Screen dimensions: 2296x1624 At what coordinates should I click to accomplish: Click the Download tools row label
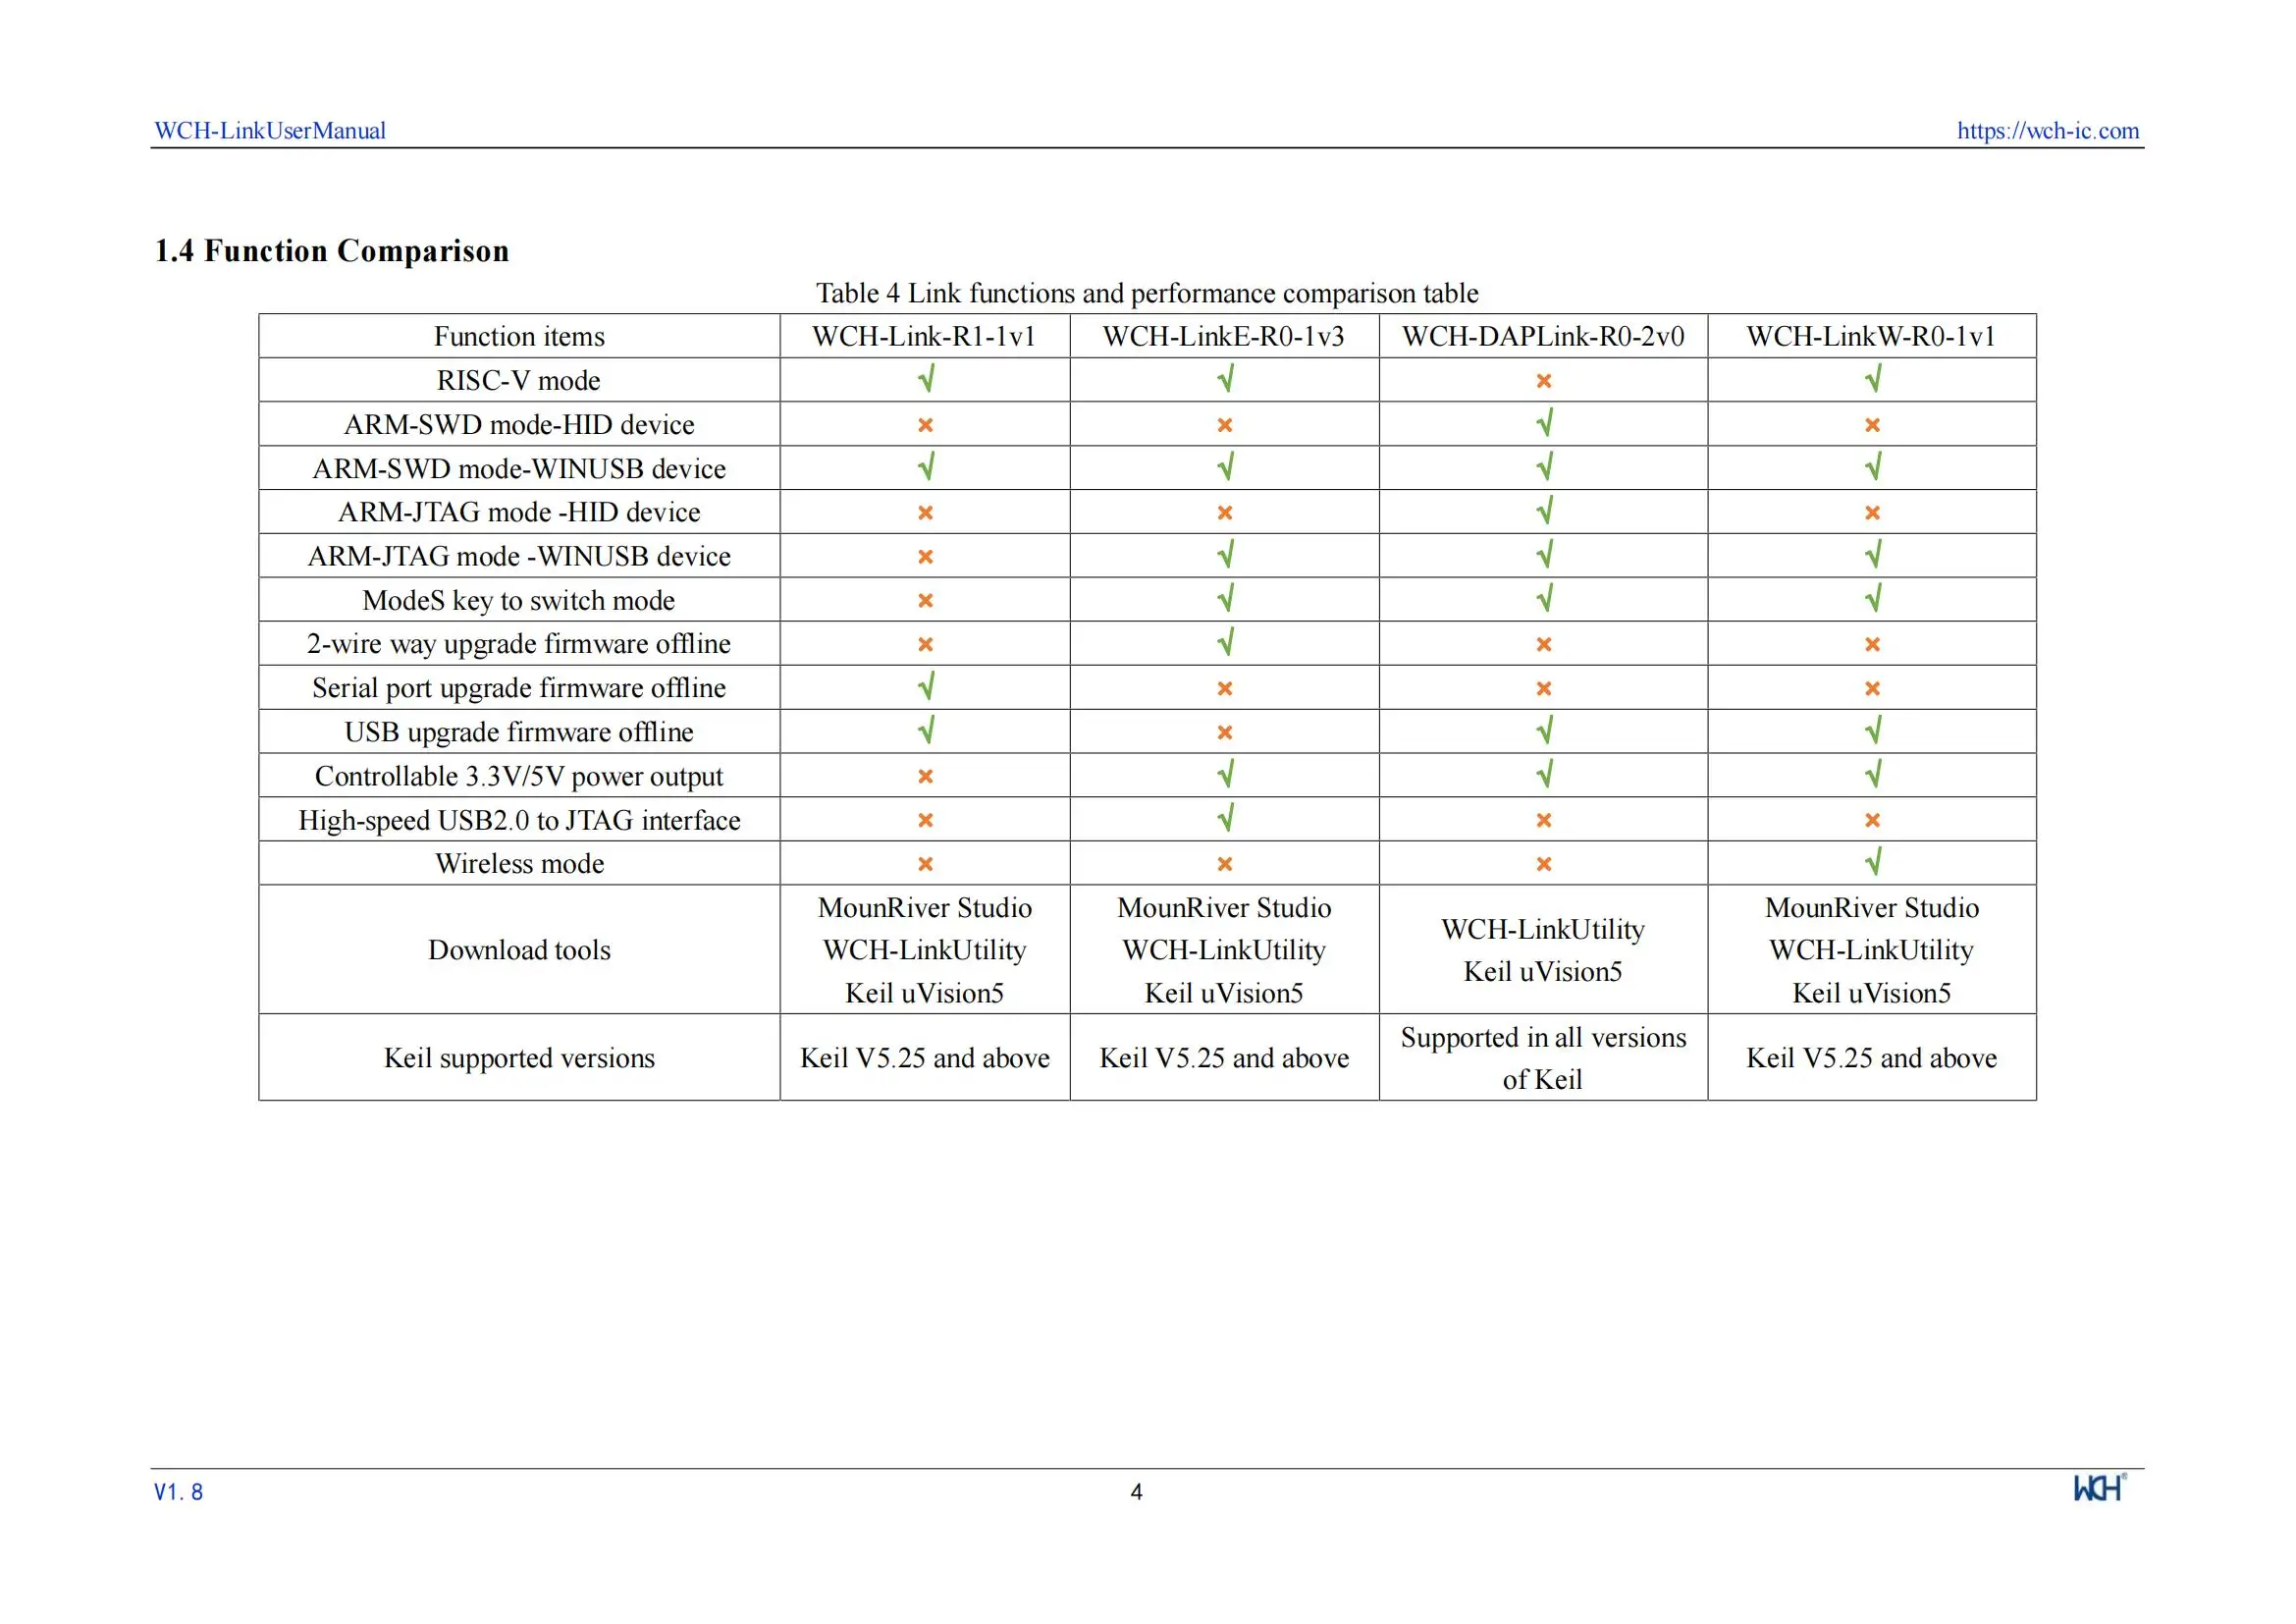pos(519,950)
